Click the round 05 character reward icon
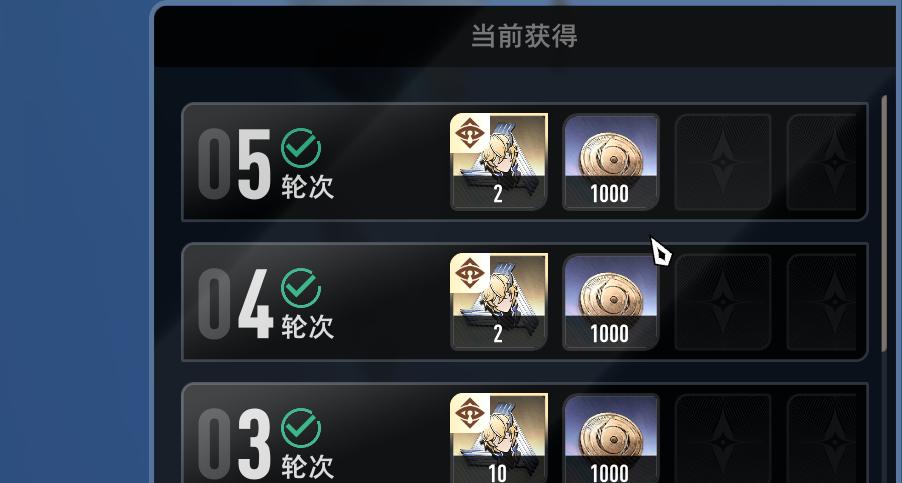 [x=499, y=162]
